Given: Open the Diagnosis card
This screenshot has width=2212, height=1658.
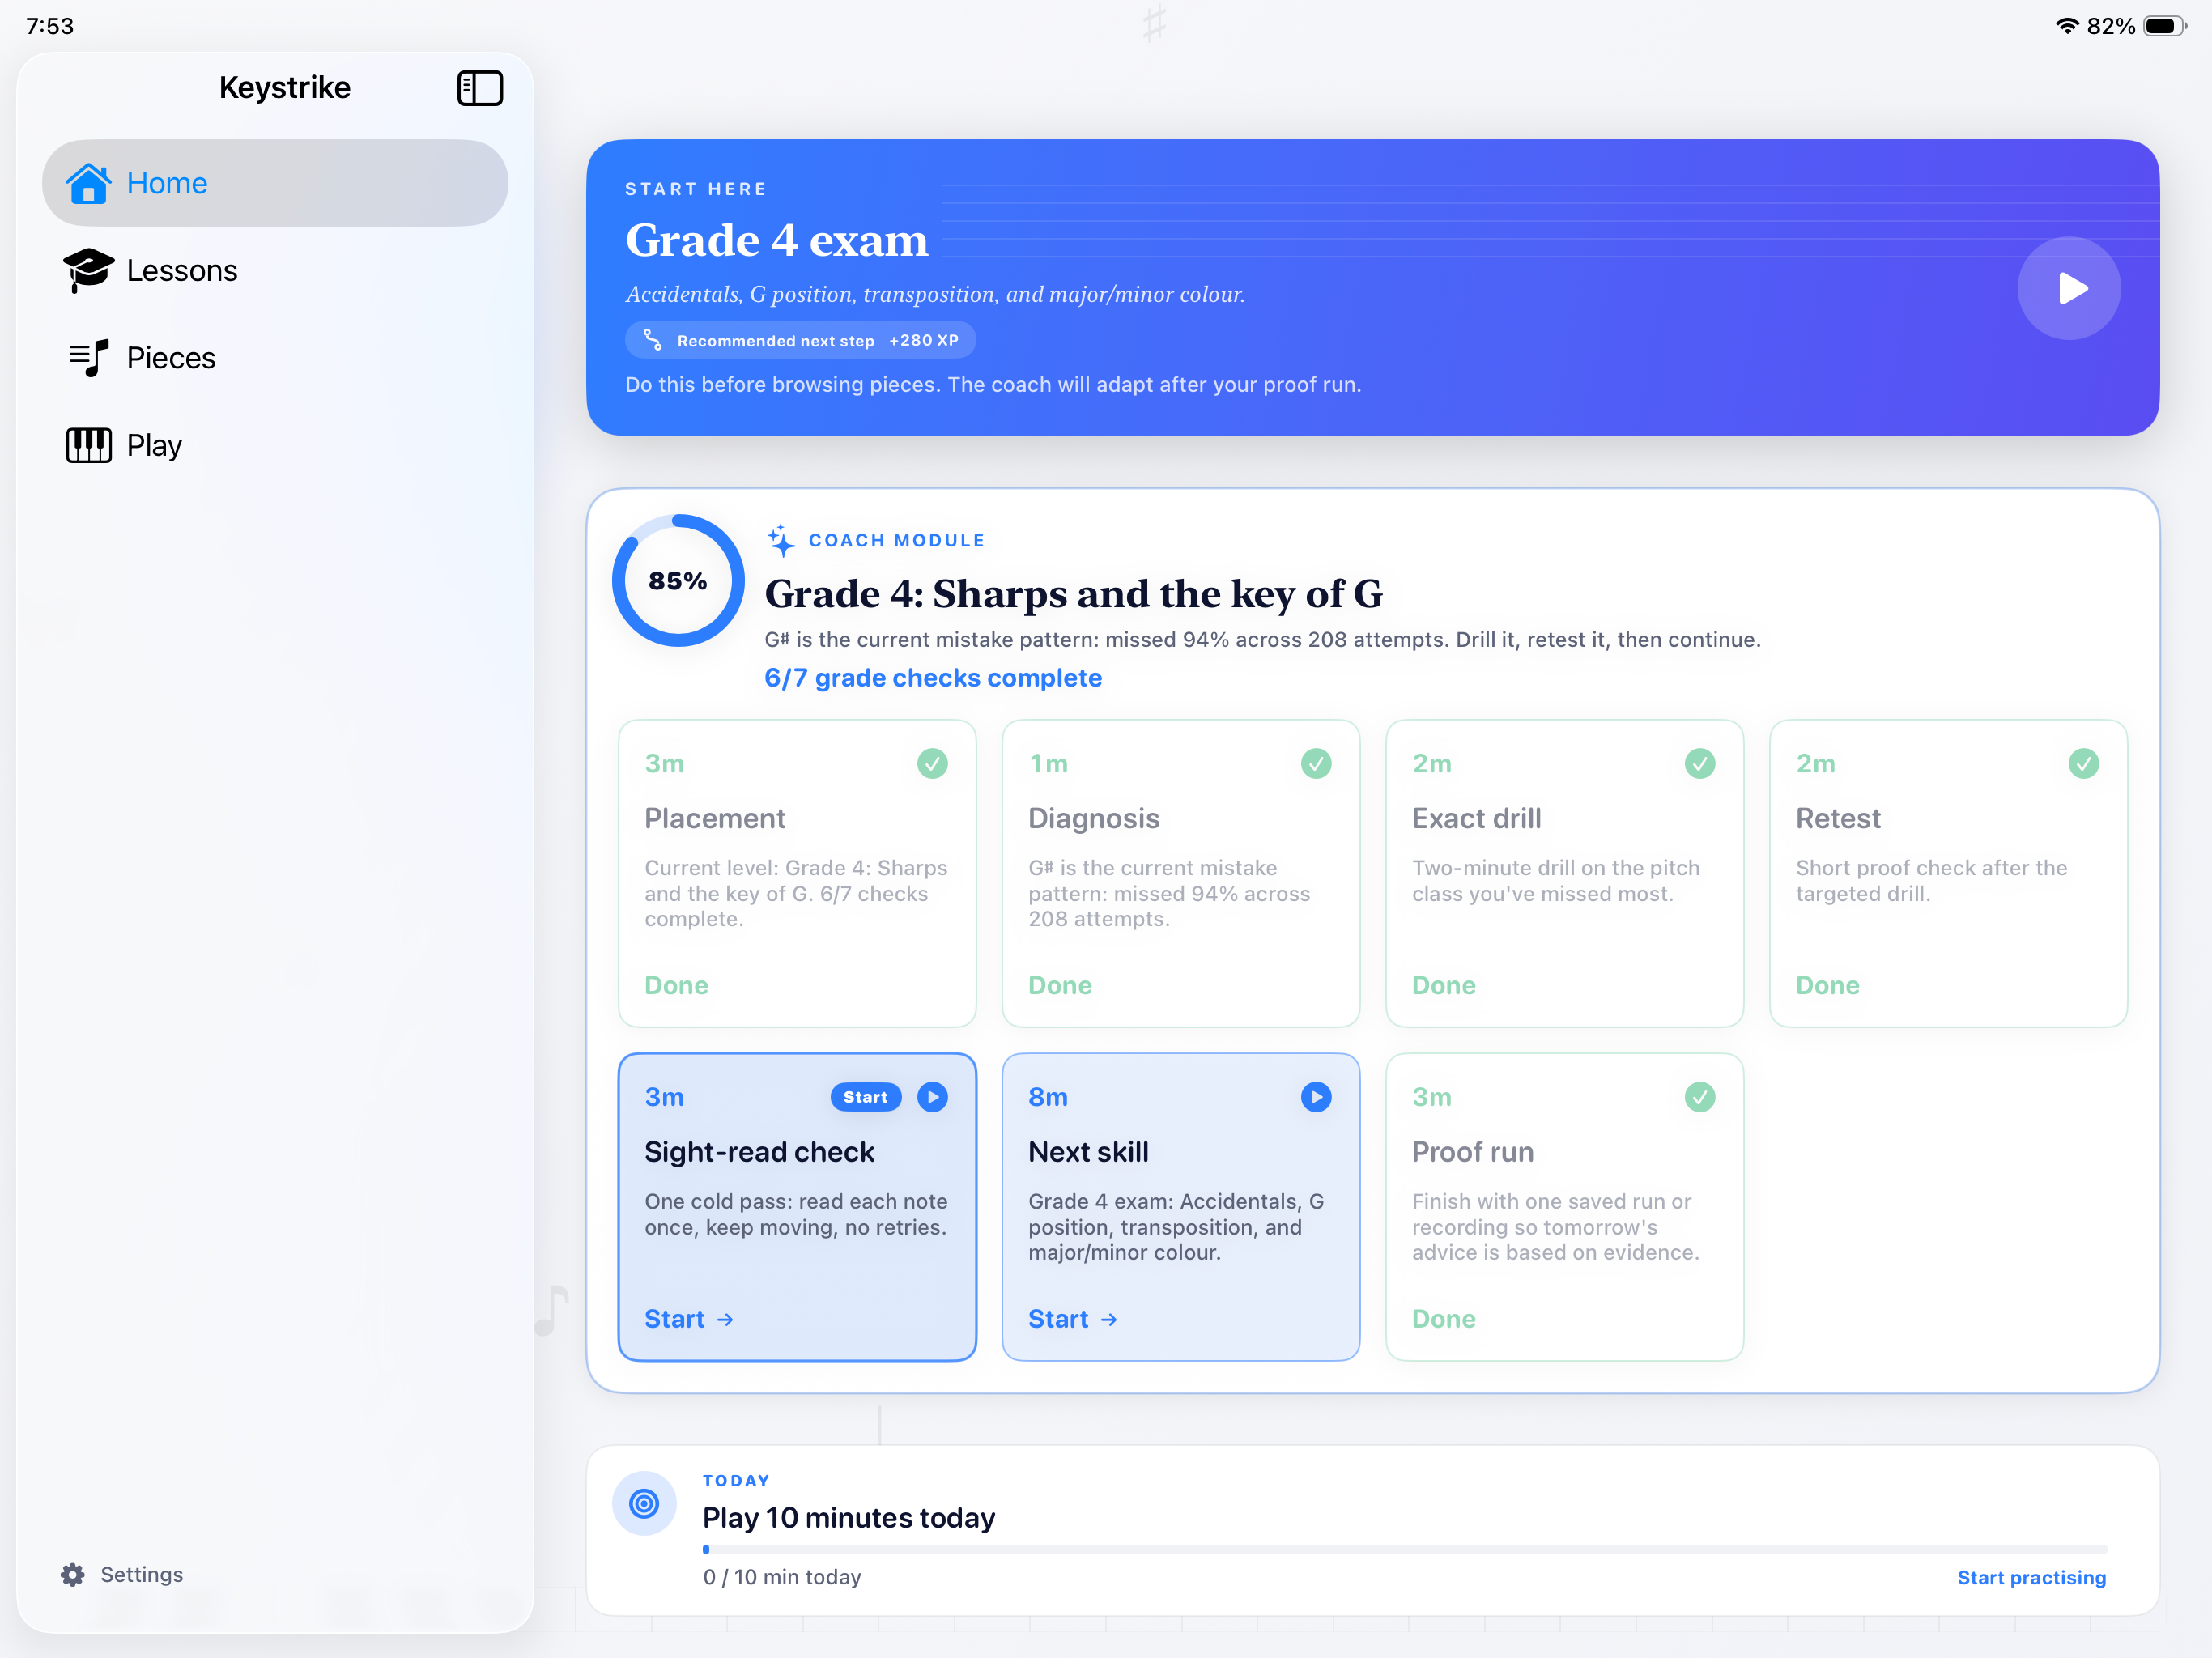Looking at the screenshot, I should point(1181,873).
